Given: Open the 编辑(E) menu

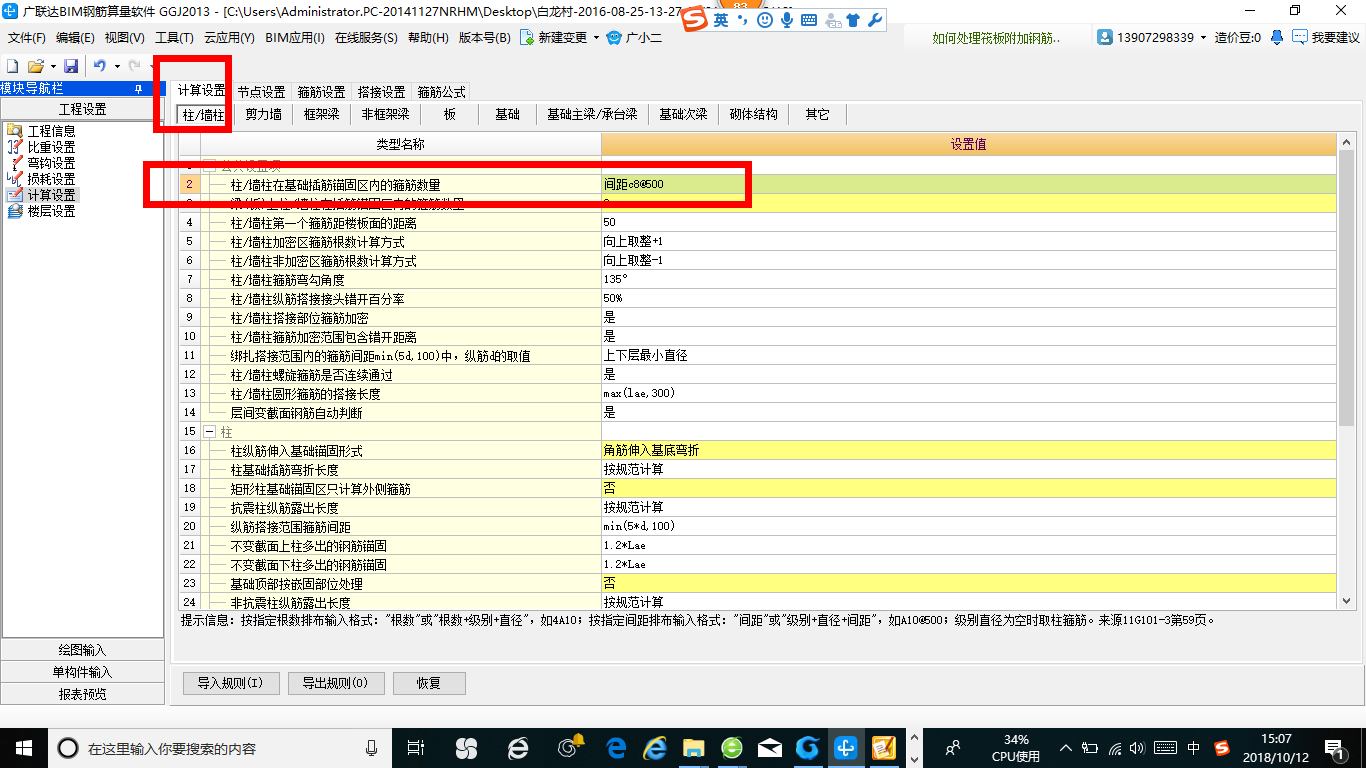Looking at the screenshot, I should [75, 38].
